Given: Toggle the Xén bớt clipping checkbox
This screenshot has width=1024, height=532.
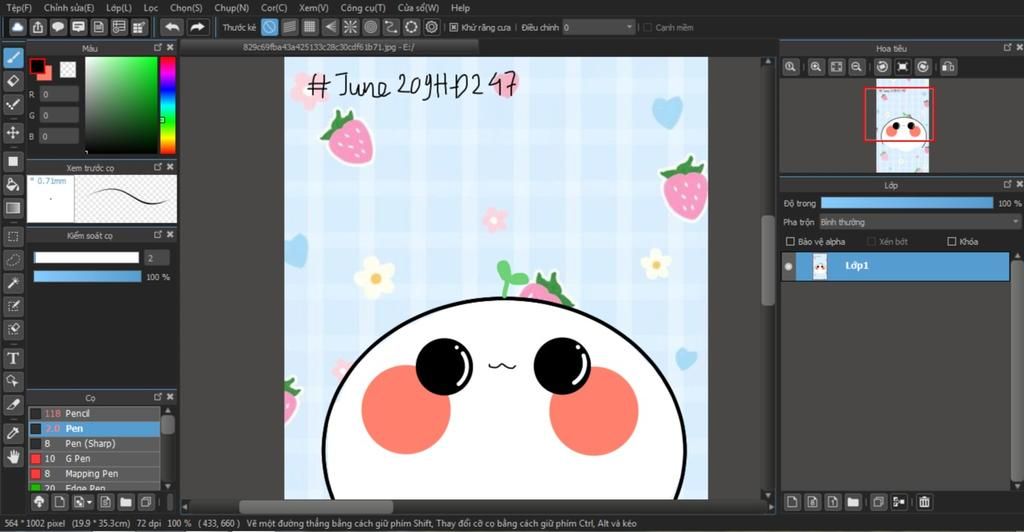Looking at the screenshot, I should click(871, 242).
